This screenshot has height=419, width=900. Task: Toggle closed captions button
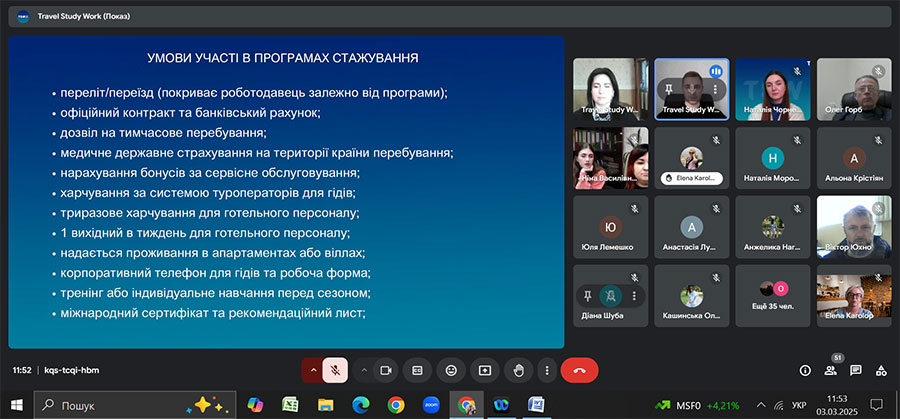pos(417,370)
